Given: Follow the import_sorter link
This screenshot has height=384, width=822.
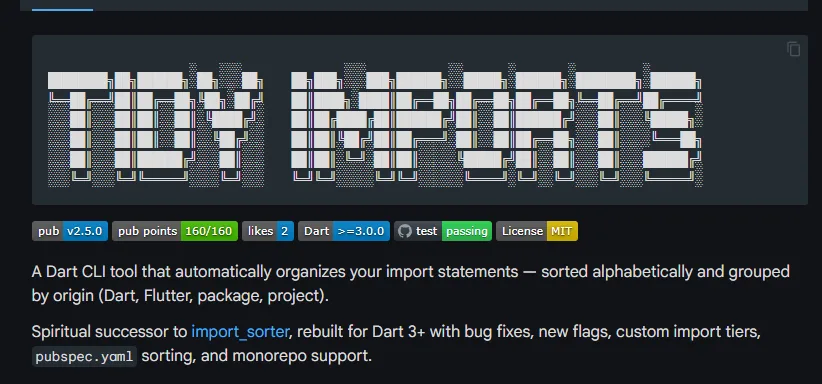Looking at the screenshot, I should coord(240,332).
